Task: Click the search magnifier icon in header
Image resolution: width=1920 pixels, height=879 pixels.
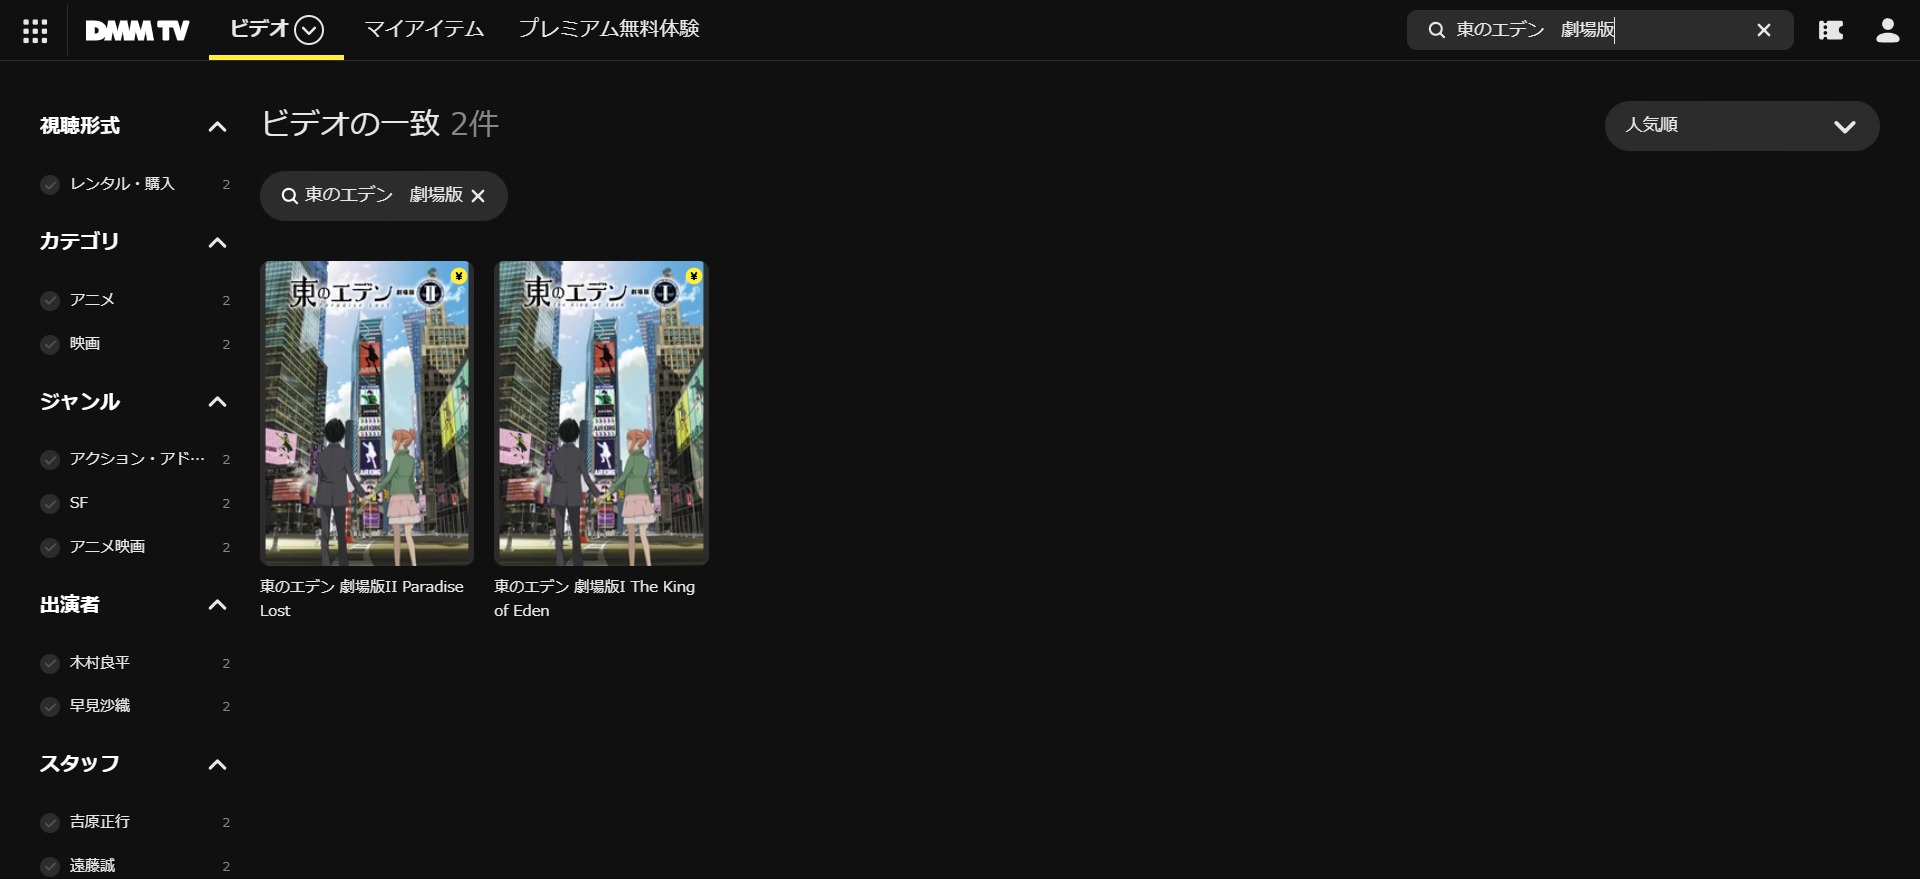Action: coord(1436,30)
